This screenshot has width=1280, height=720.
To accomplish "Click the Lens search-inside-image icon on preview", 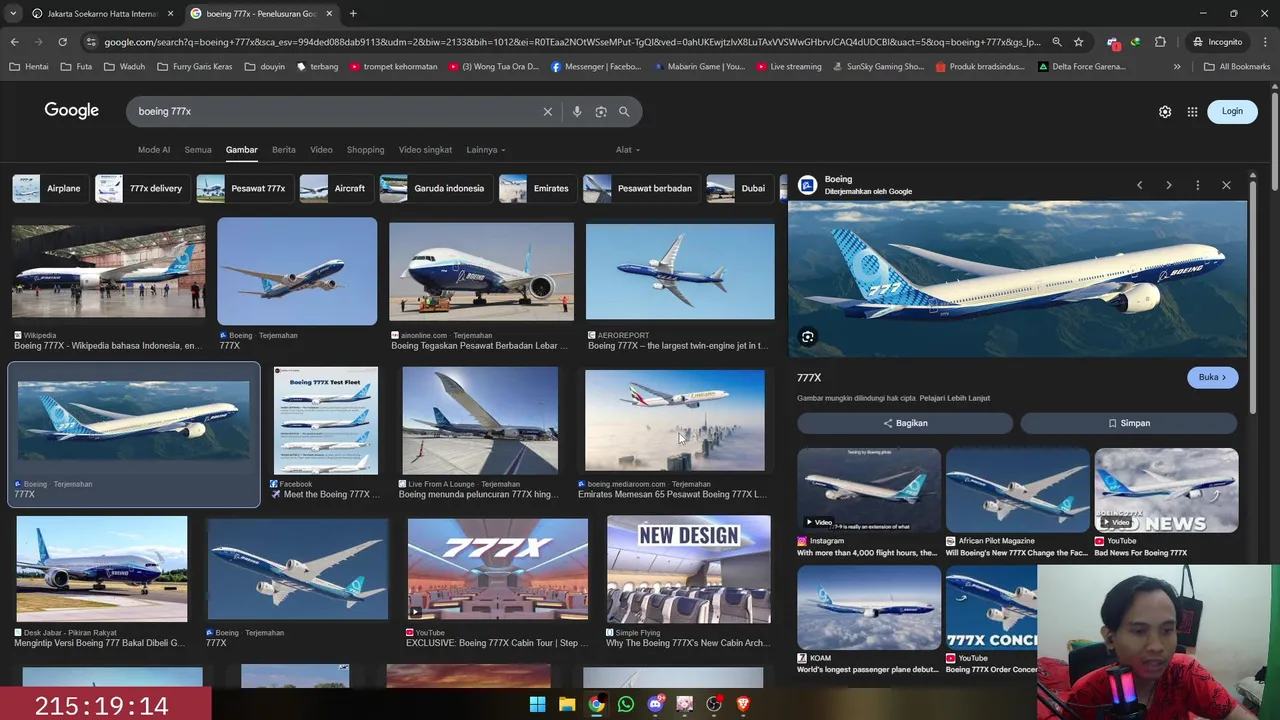I will 808,337.
